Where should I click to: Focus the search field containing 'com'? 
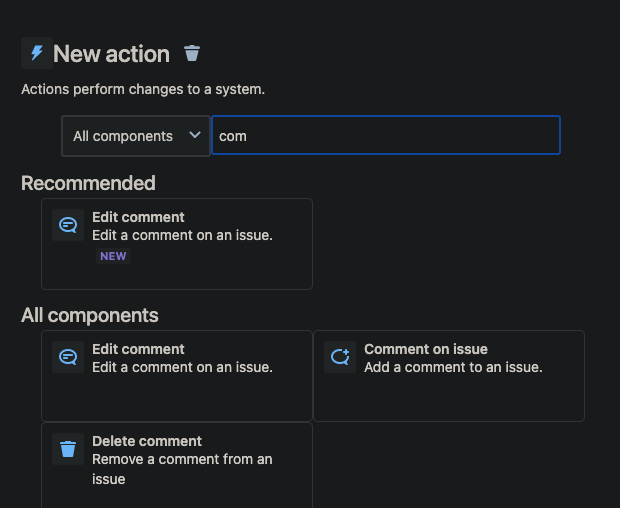(386, 135)
